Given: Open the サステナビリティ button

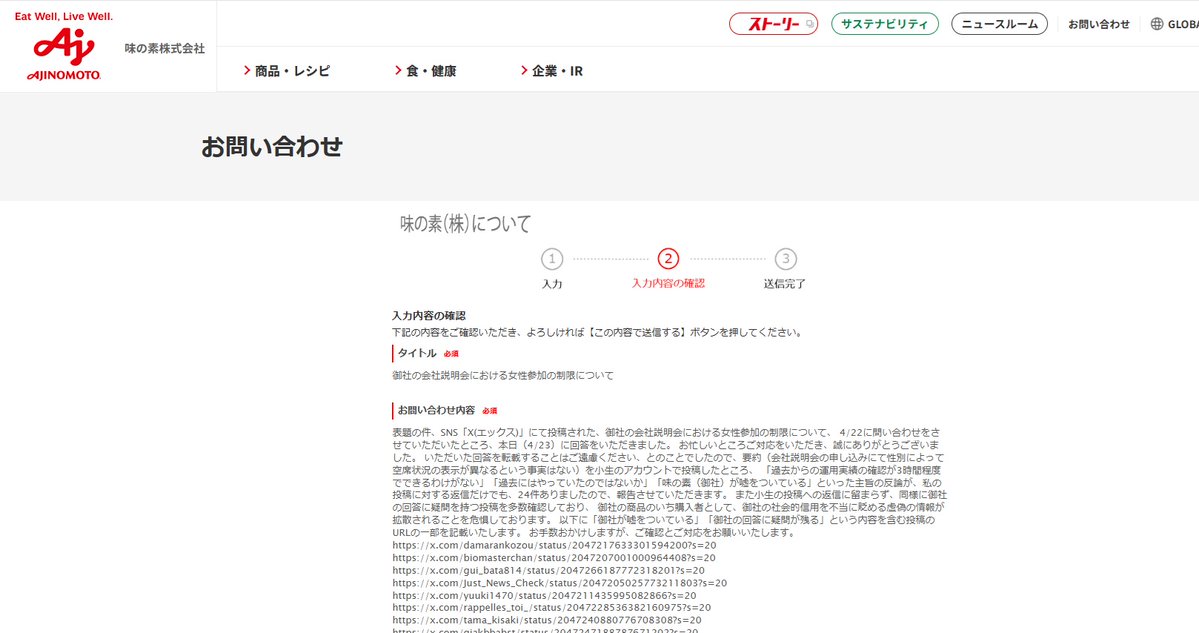Looking at the screenshot, I should point(885,24).
